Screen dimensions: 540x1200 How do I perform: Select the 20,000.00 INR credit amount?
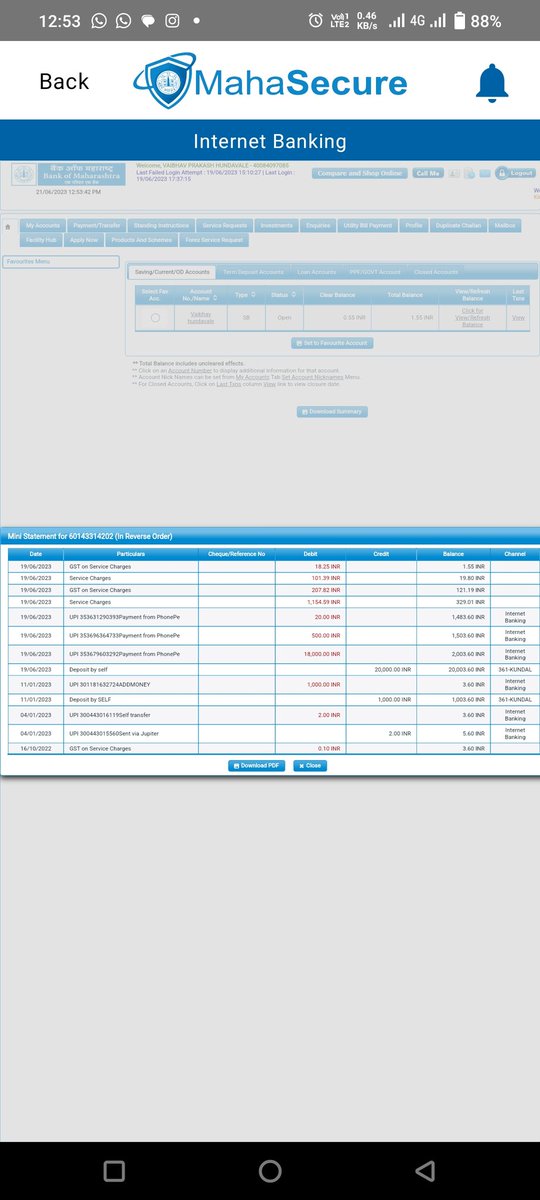[392, 669]
